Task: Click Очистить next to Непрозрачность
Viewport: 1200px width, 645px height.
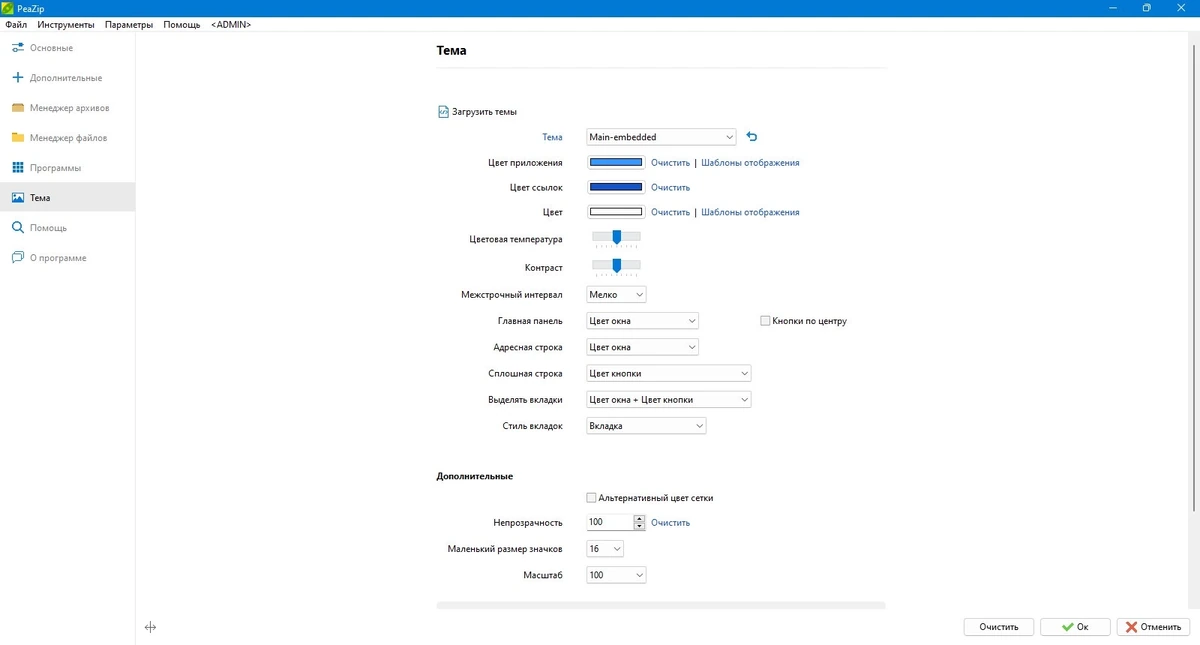Action: pos(670,523)
